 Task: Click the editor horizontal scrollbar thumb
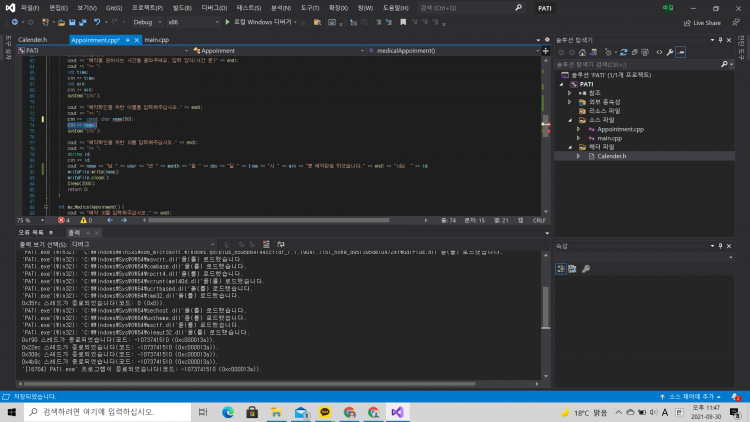269,221
